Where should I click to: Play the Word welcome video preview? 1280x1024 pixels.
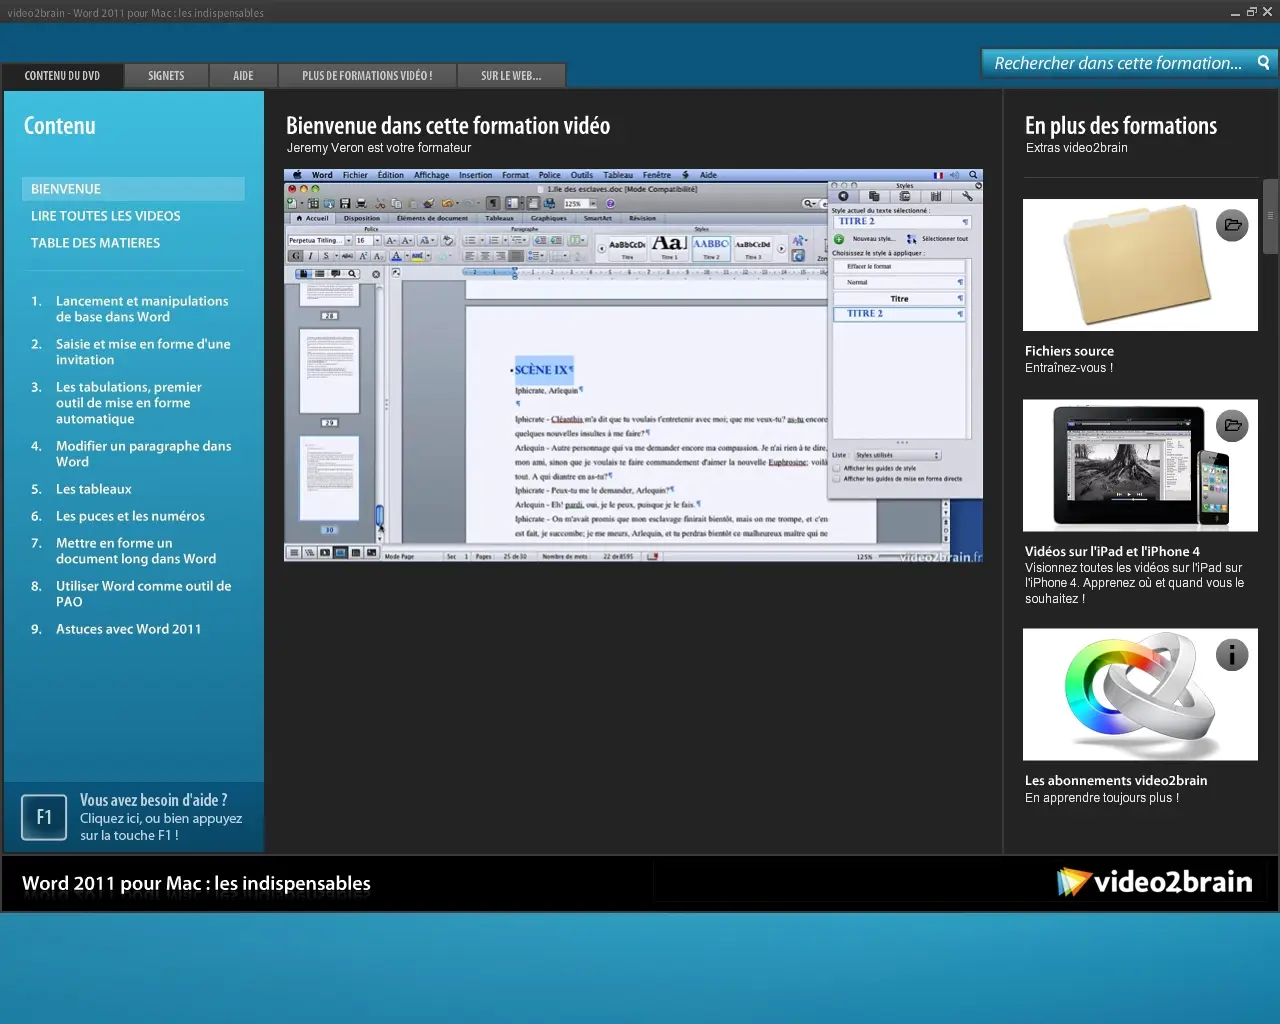633,366
